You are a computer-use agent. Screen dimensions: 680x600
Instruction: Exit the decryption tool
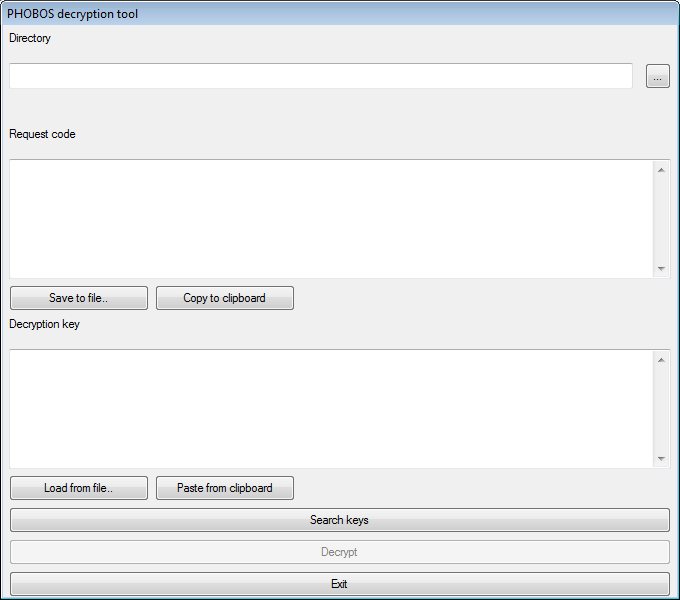point(340,584)
